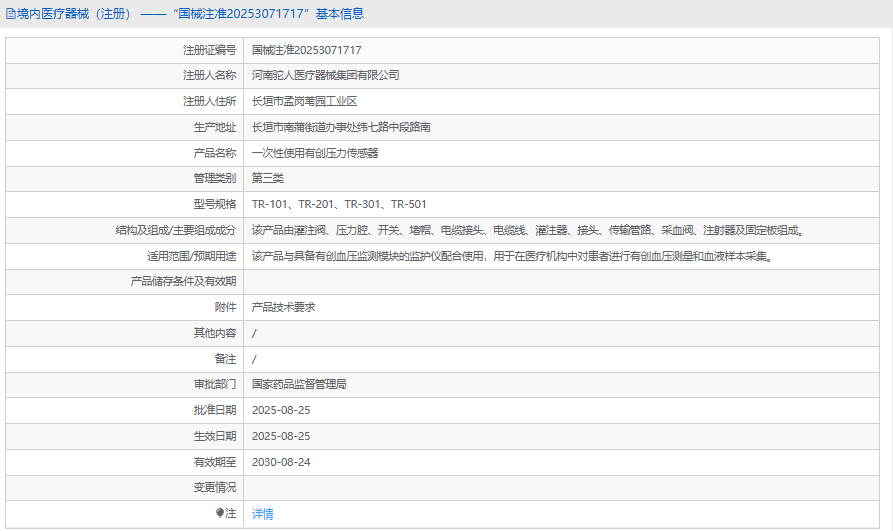Click the 生效日期 label

215,436
